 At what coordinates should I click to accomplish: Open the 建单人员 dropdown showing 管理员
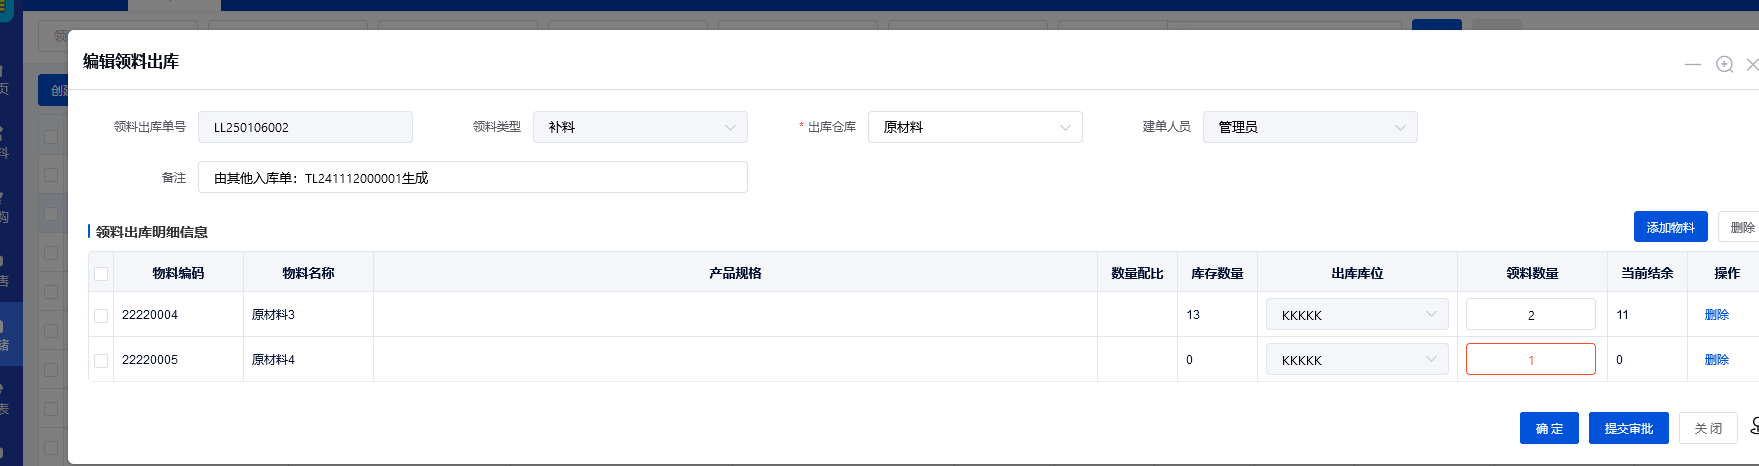(1309, 127)
